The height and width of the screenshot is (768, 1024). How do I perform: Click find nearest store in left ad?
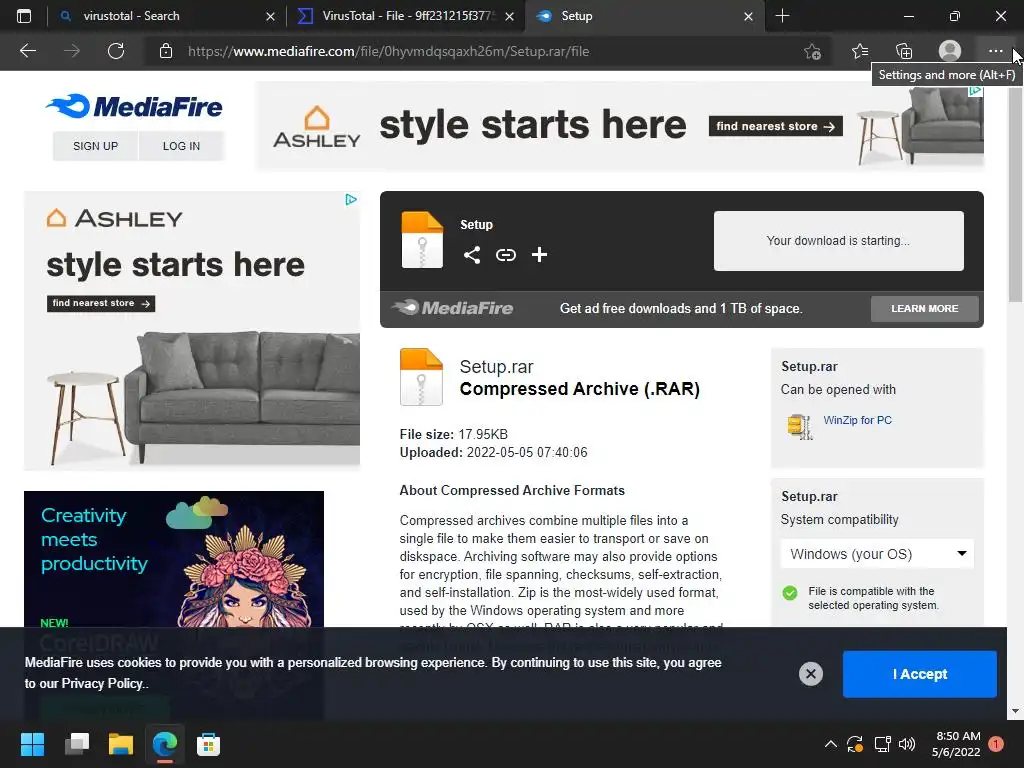(101, 303)
